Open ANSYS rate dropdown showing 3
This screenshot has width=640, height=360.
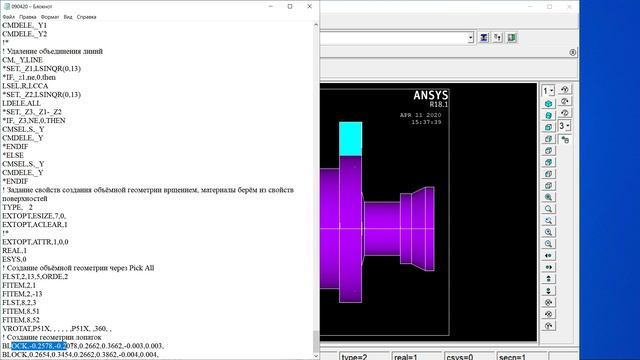(564, 126)
